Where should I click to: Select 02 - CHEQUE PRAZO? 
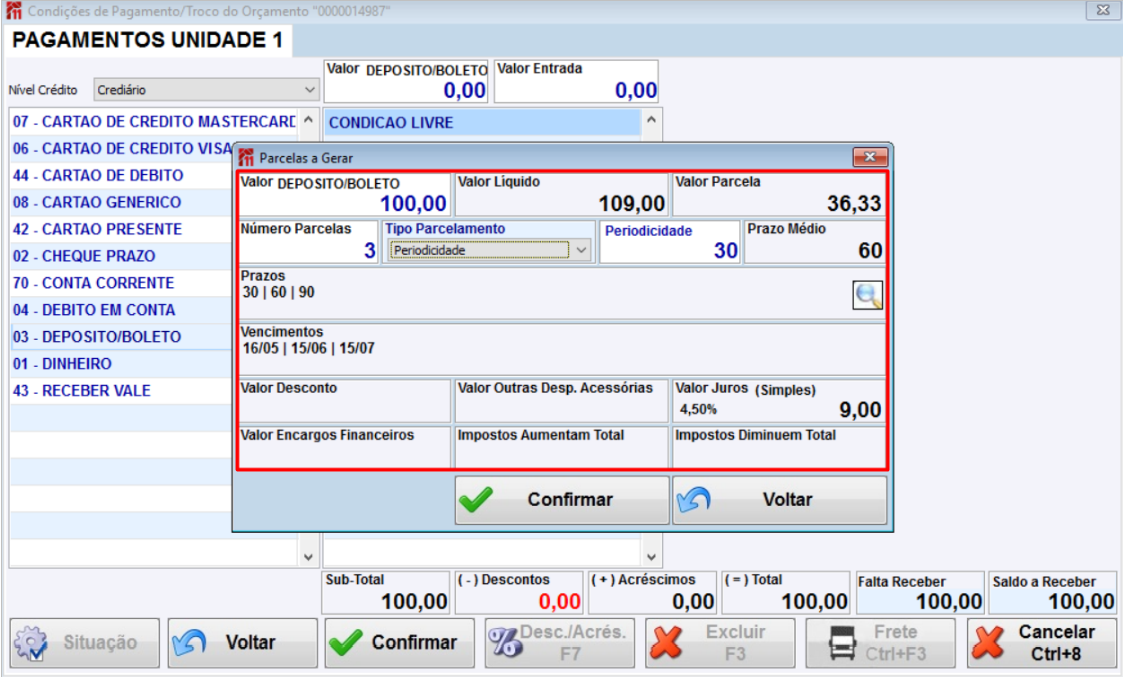(122, 256)
